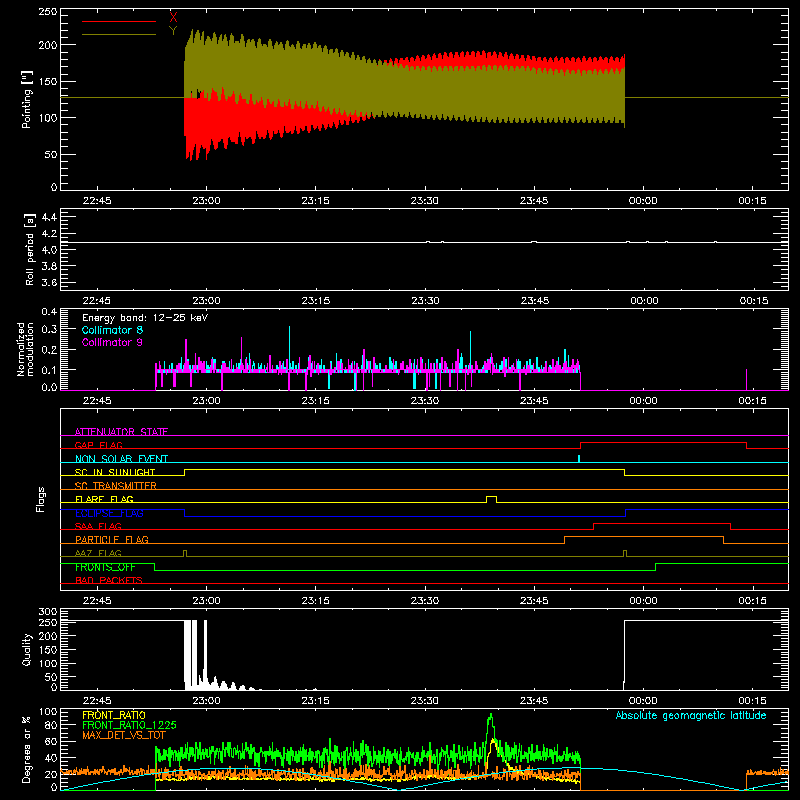This screenshot has width=800, height=800.
Task: Select the GAP_FLAG label
Action: (98, 445)
